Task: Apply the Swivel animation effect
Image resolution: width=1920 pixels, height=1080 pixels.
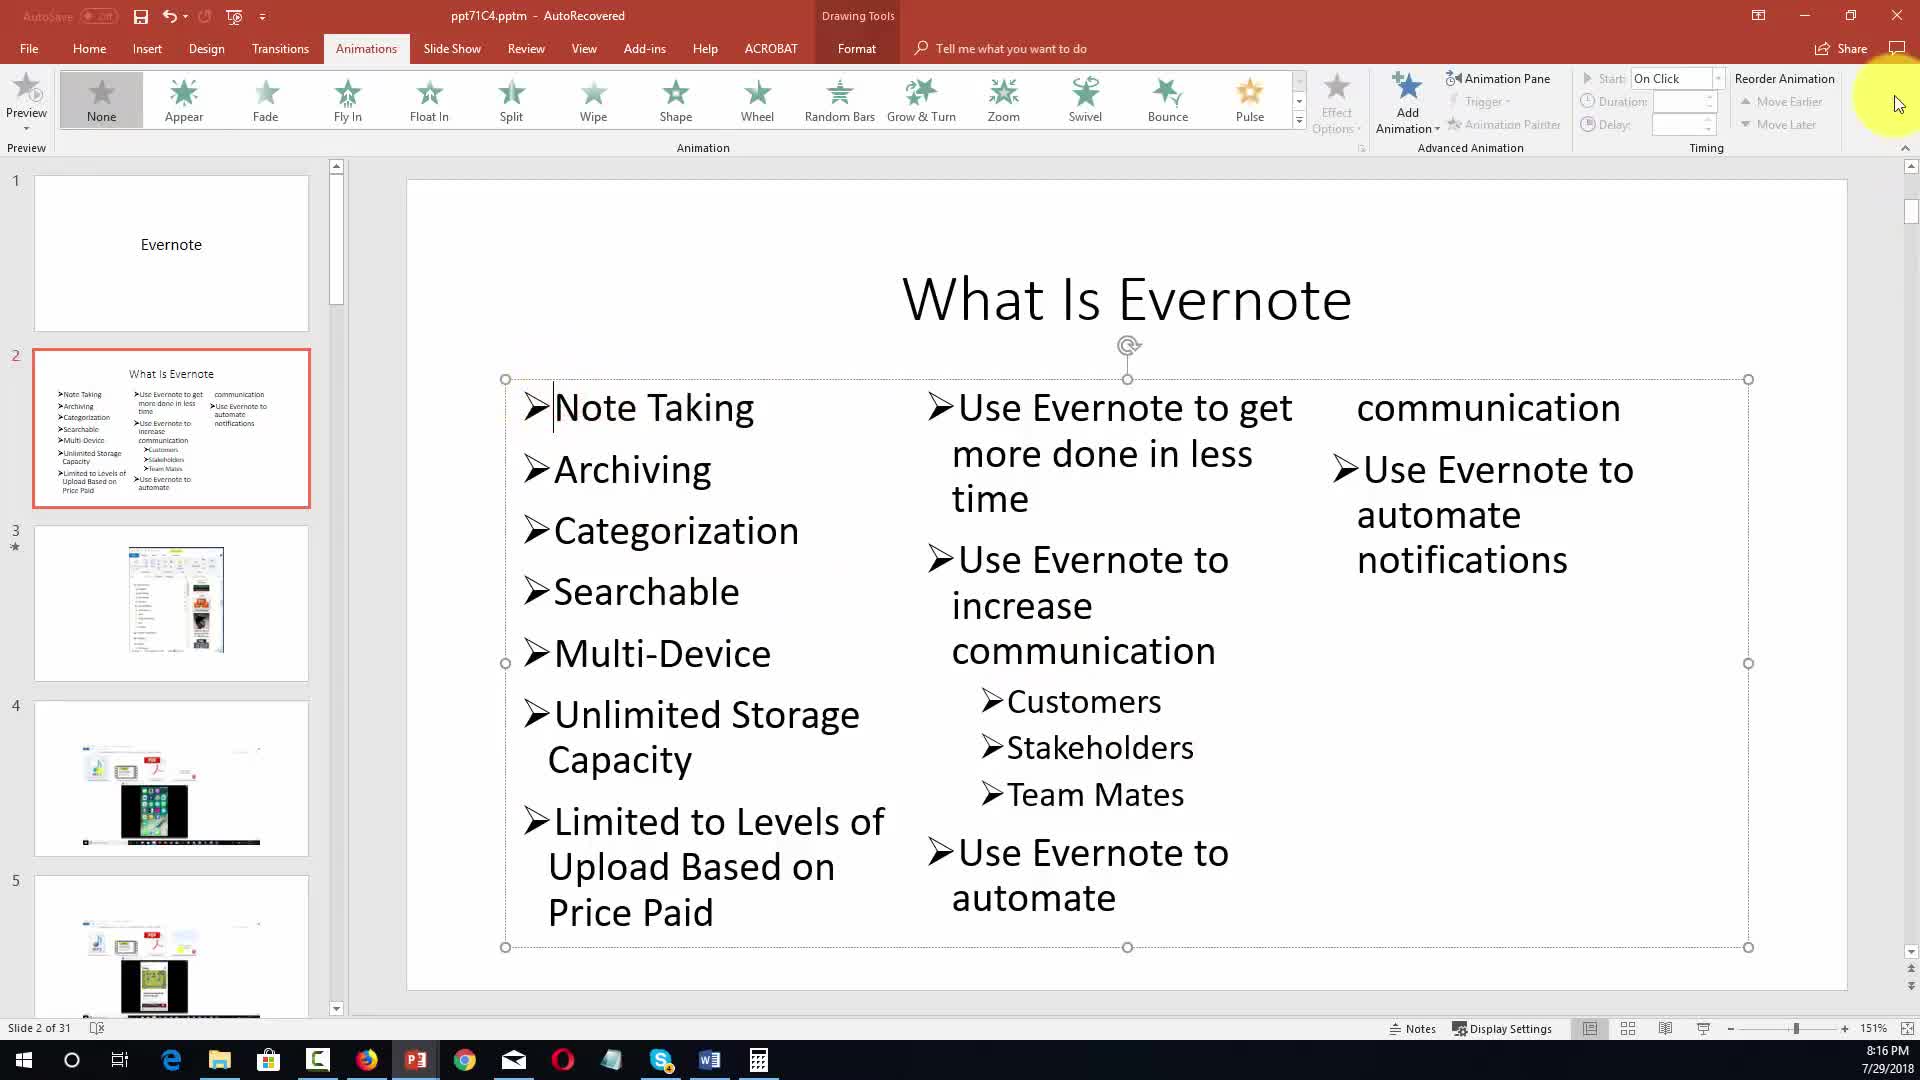Action: point(1085,100)
